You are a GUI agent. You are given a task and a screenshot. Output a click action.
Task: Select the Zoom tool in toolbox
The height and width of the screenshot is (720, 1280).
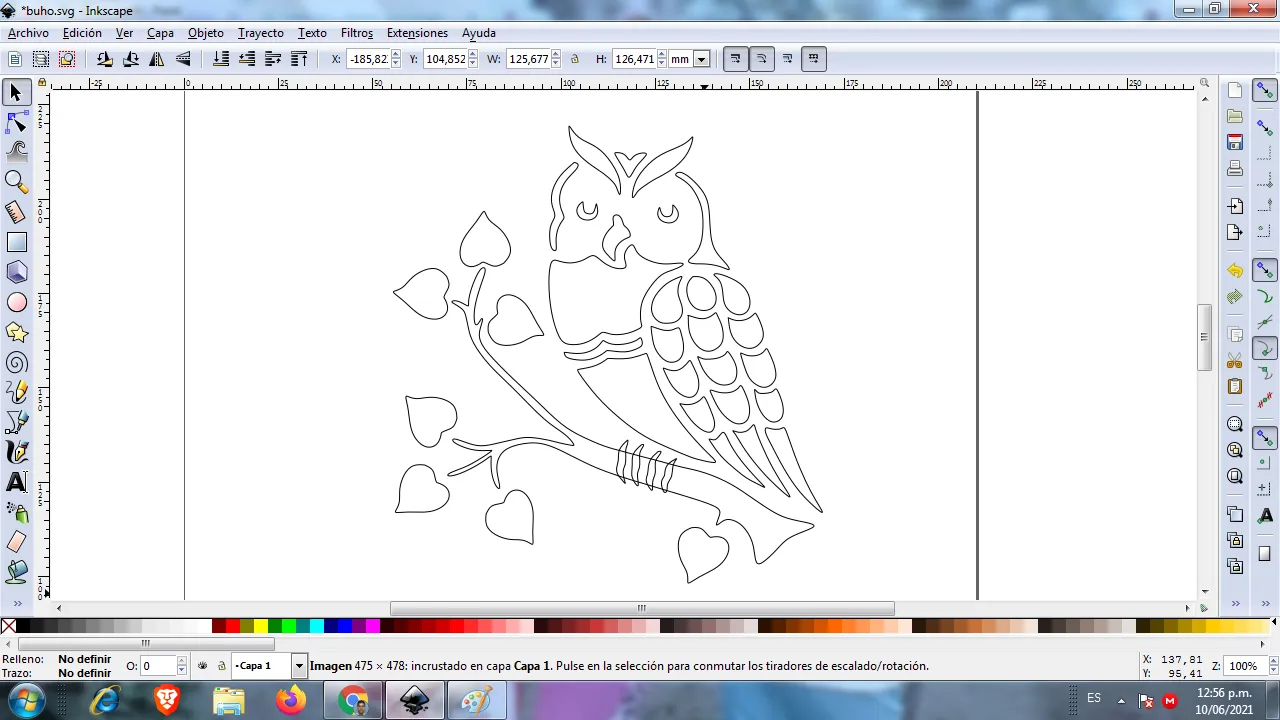16,182
